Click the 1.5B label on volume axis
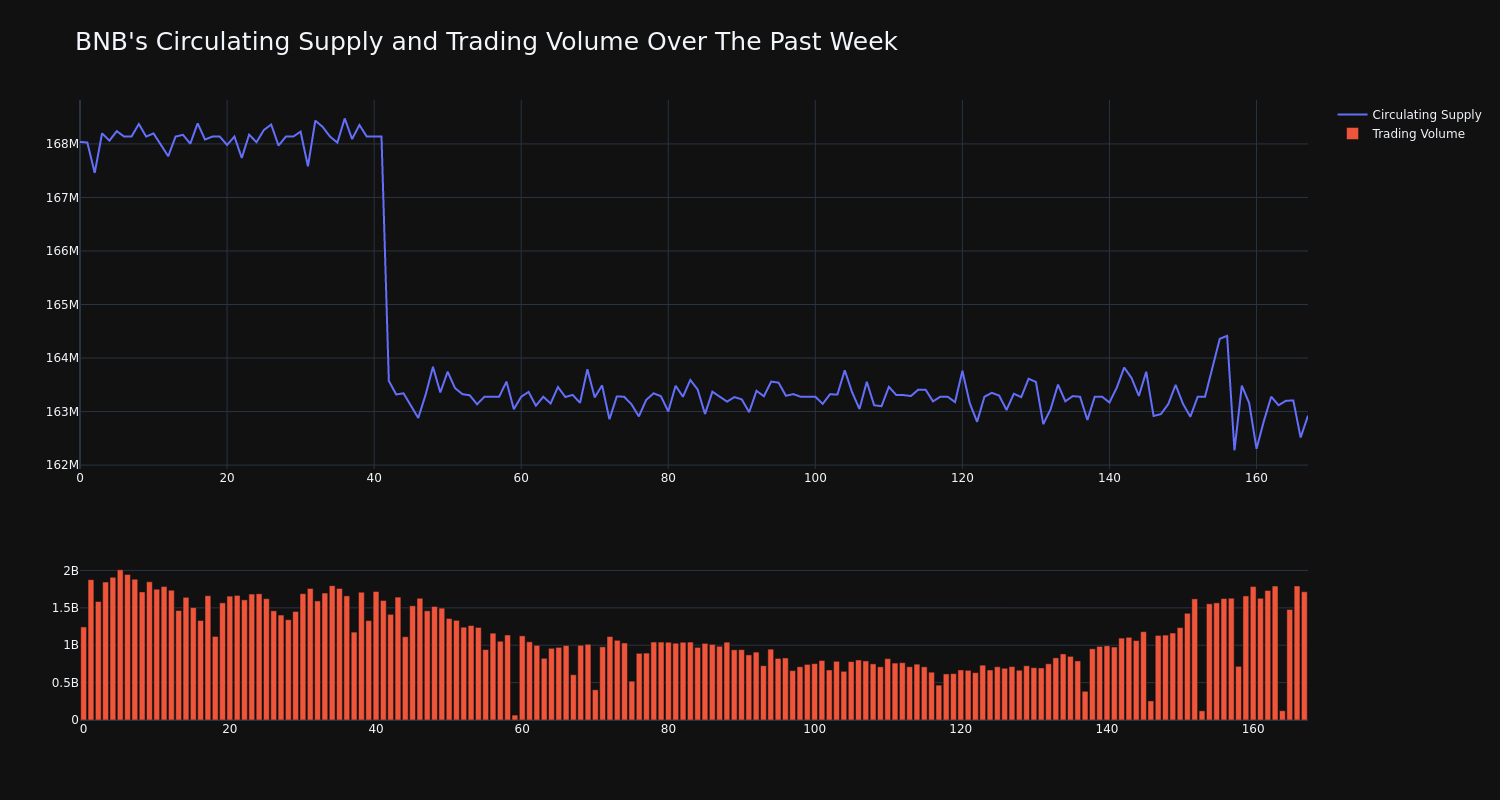This screenshot has width=1500, height=800. click(65, 608)
